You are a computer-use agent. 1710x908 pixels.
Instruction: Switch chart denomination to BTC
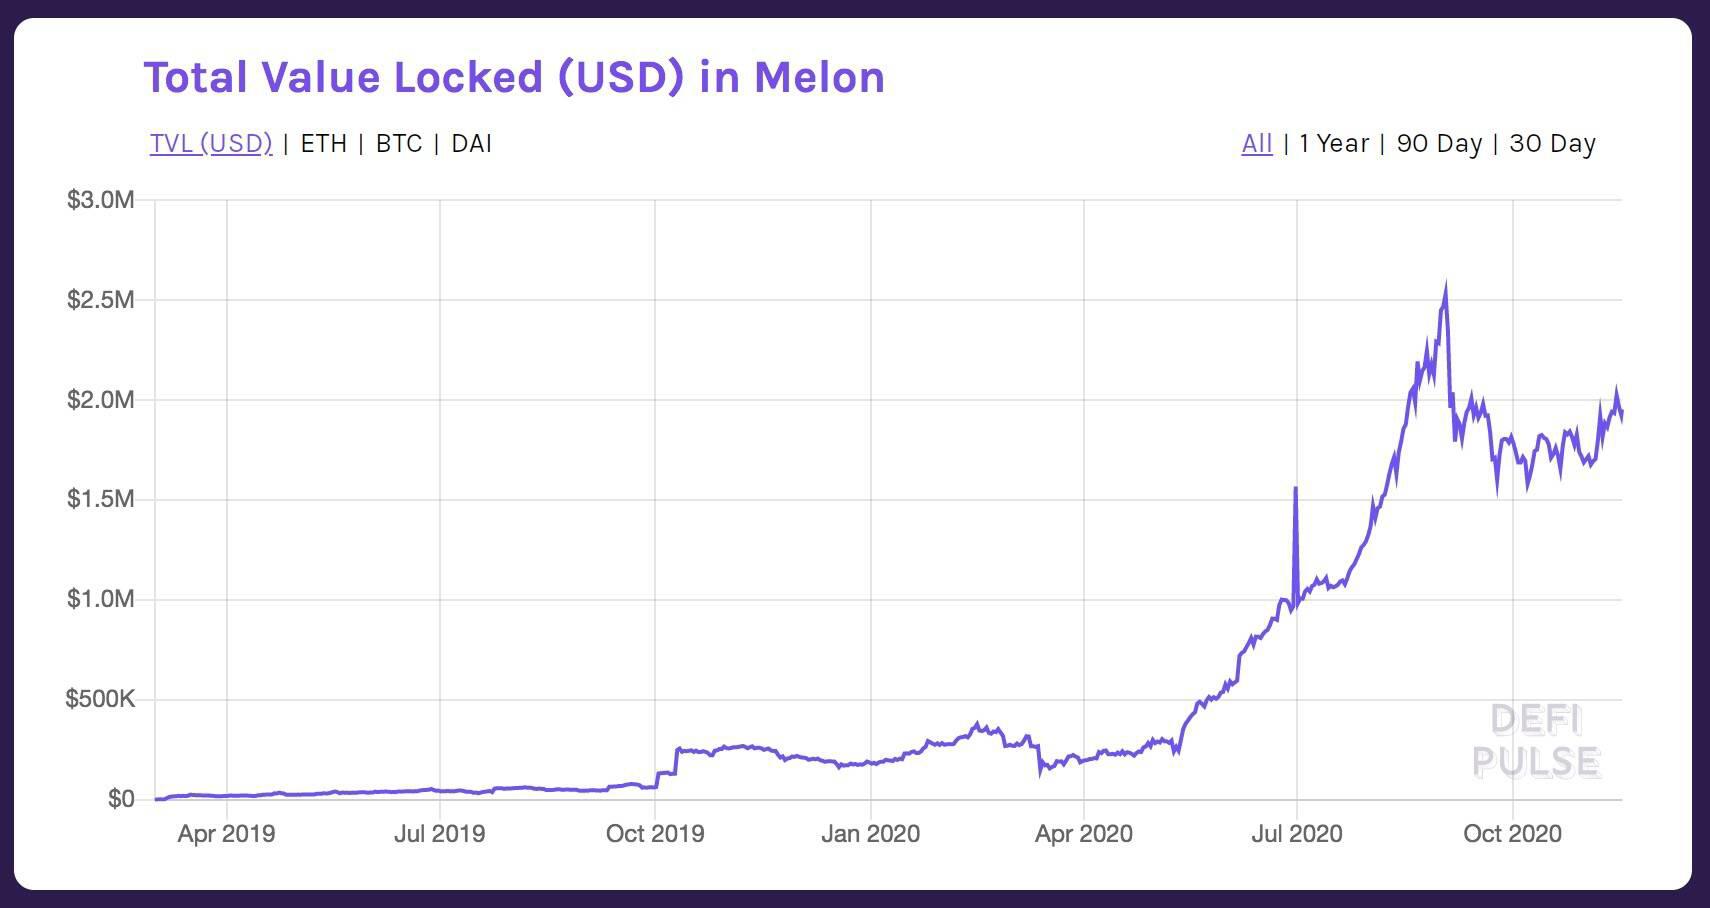pos(399,143)
